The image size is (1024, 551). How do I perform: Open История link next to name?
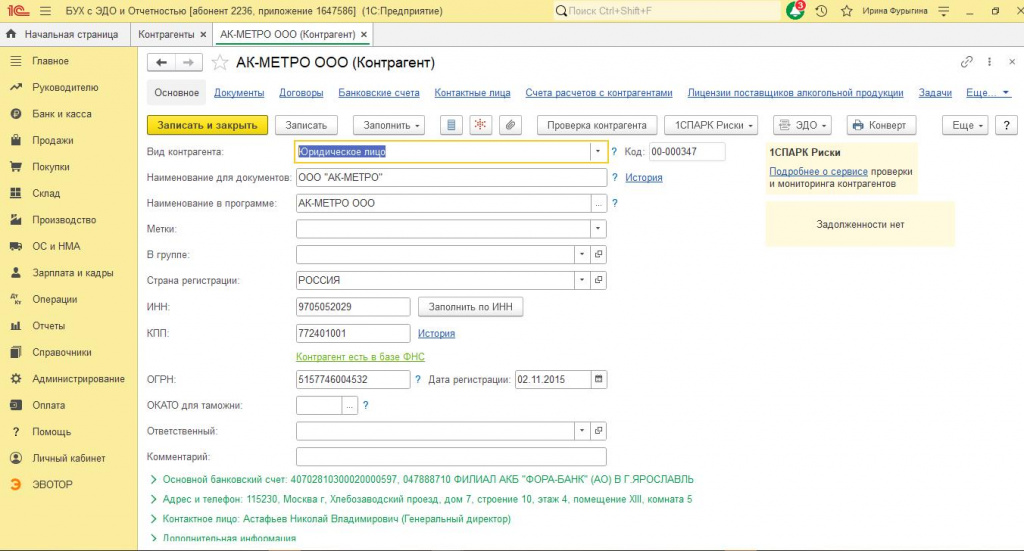click(x=644, y=178)
